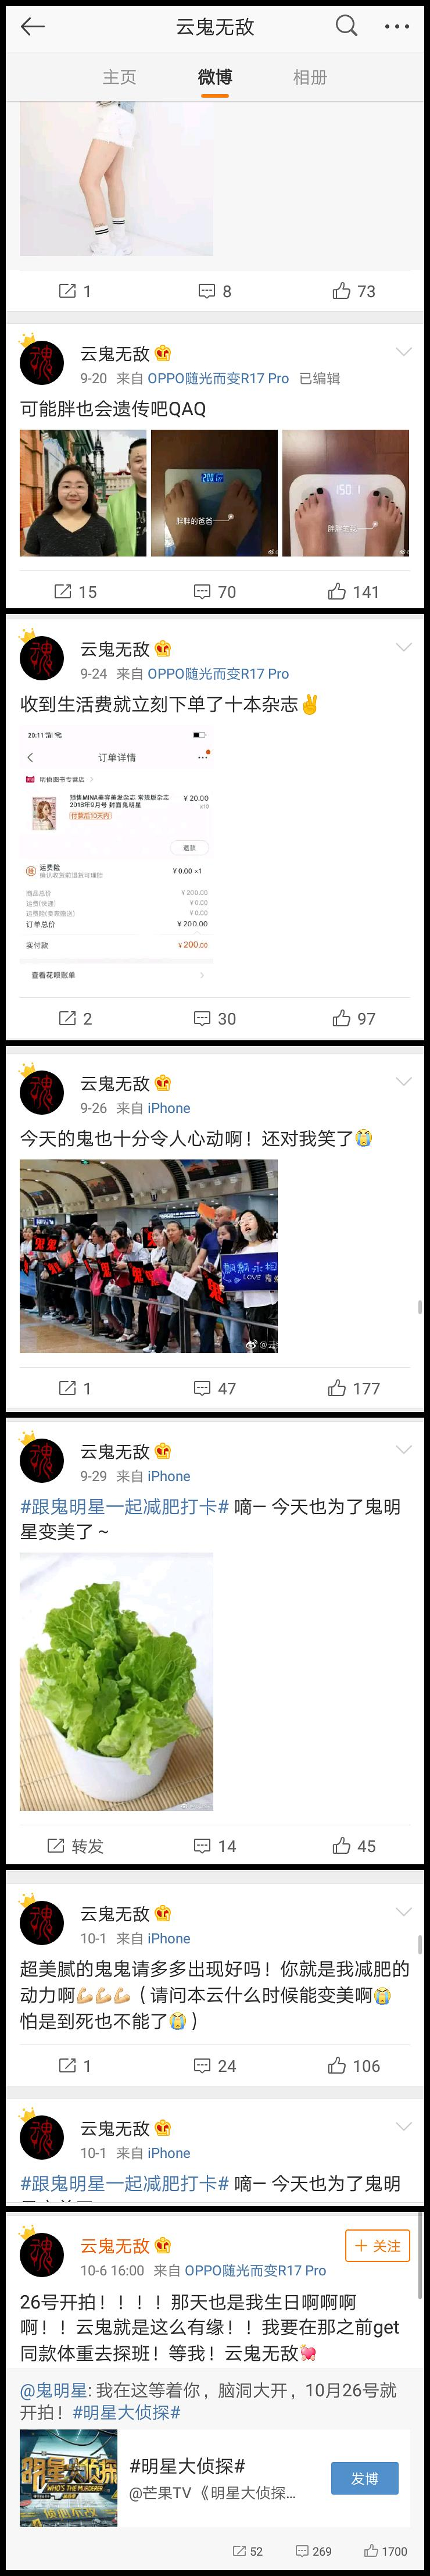Switch to the 主页 tab
430x2576 pixels.
click(x=119, y=77)
